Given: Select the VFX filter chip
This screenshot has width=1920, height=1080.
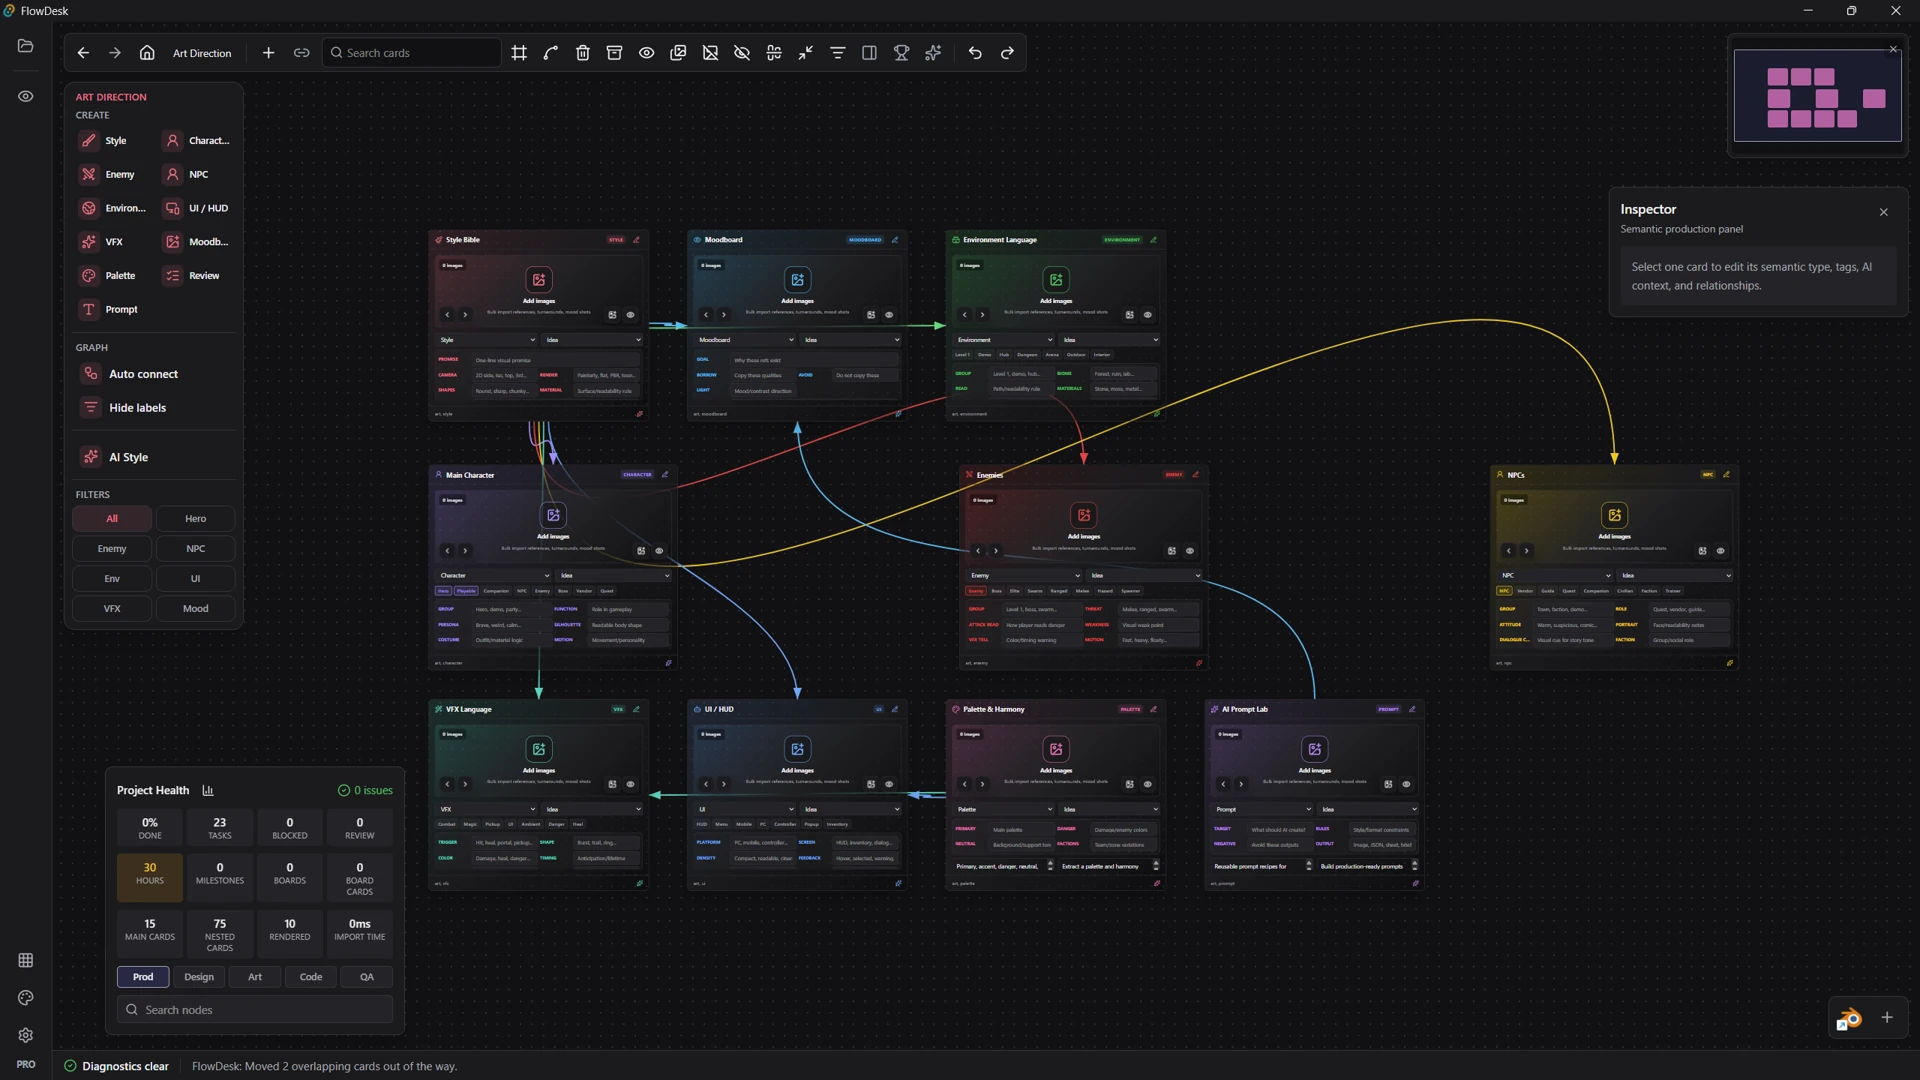Looking at the screenshot, I should (112, 609).
